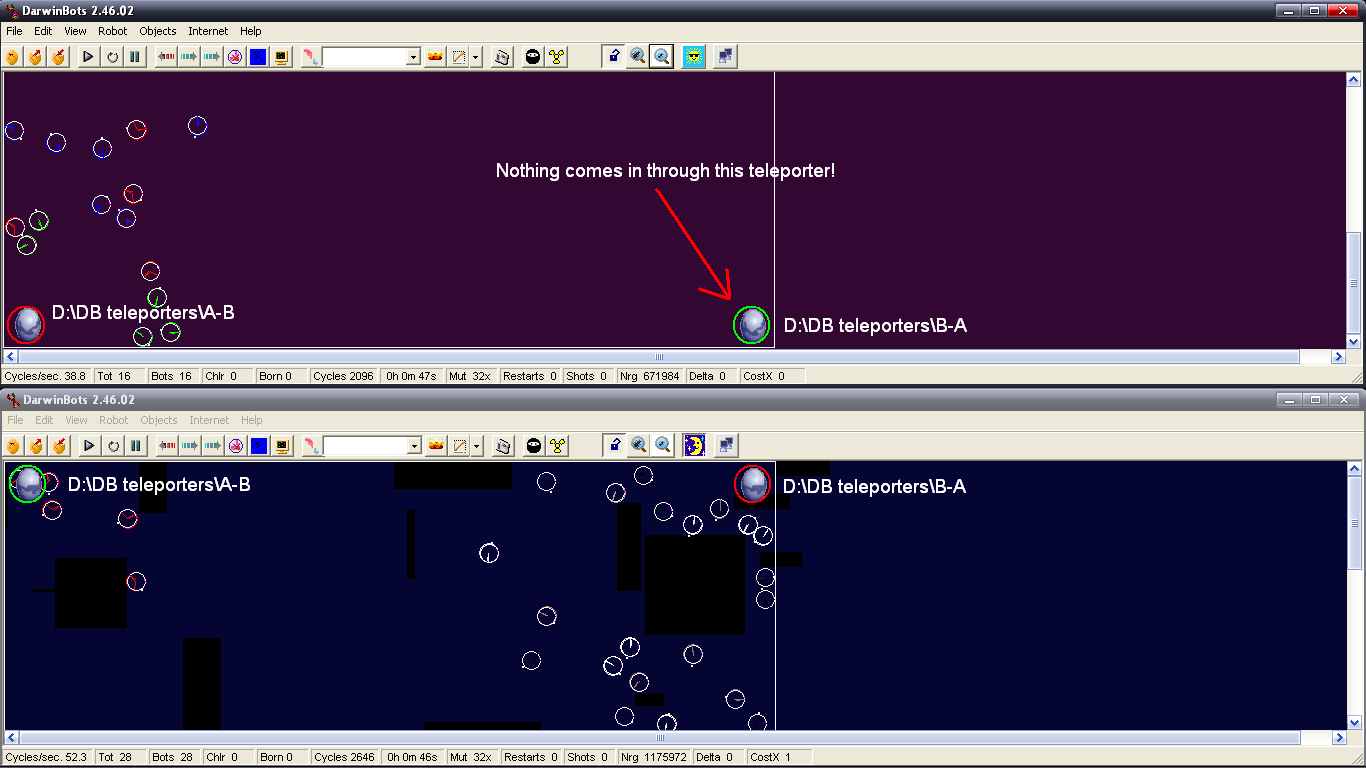Open the toolbar combo box in the top window

click(413, 58)
